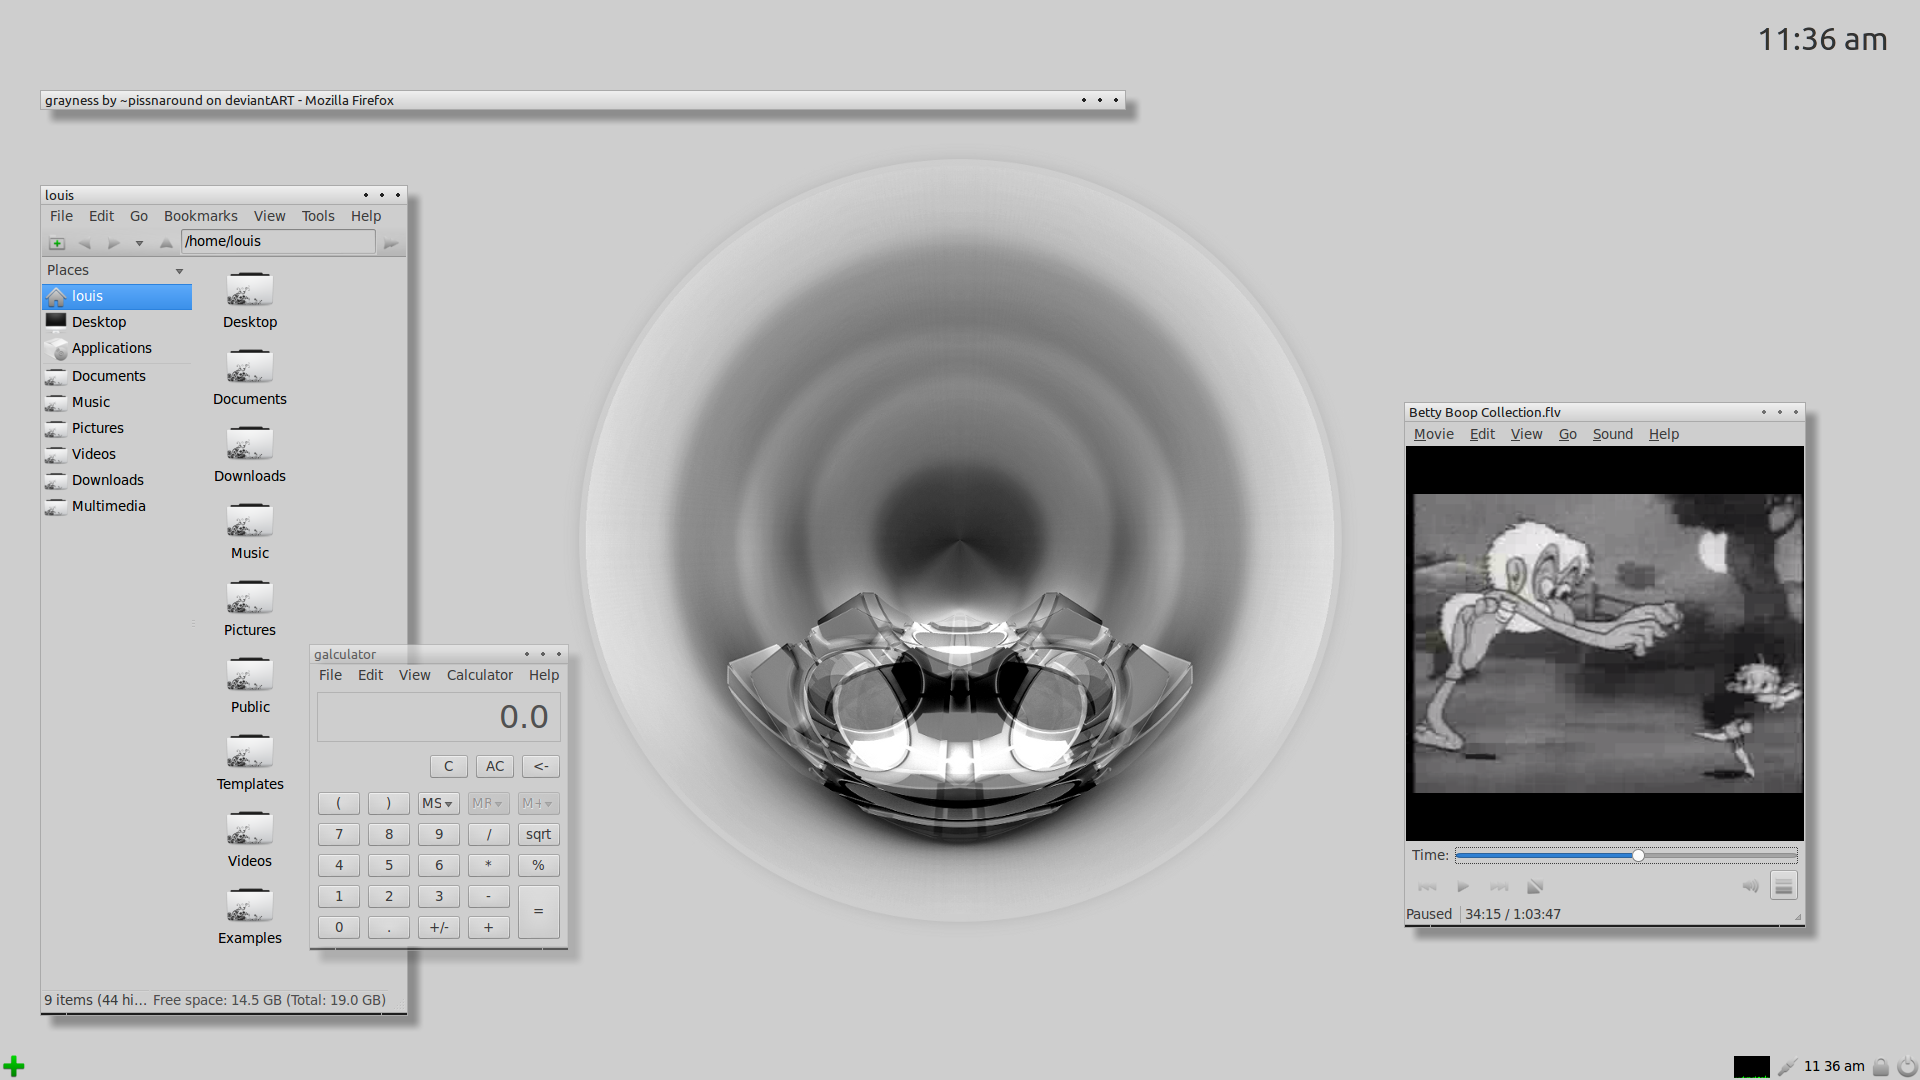This screenshot has width=1920, height=1080.
Task: Go forward using the file manager's right arrow
Action: (113, 243)
